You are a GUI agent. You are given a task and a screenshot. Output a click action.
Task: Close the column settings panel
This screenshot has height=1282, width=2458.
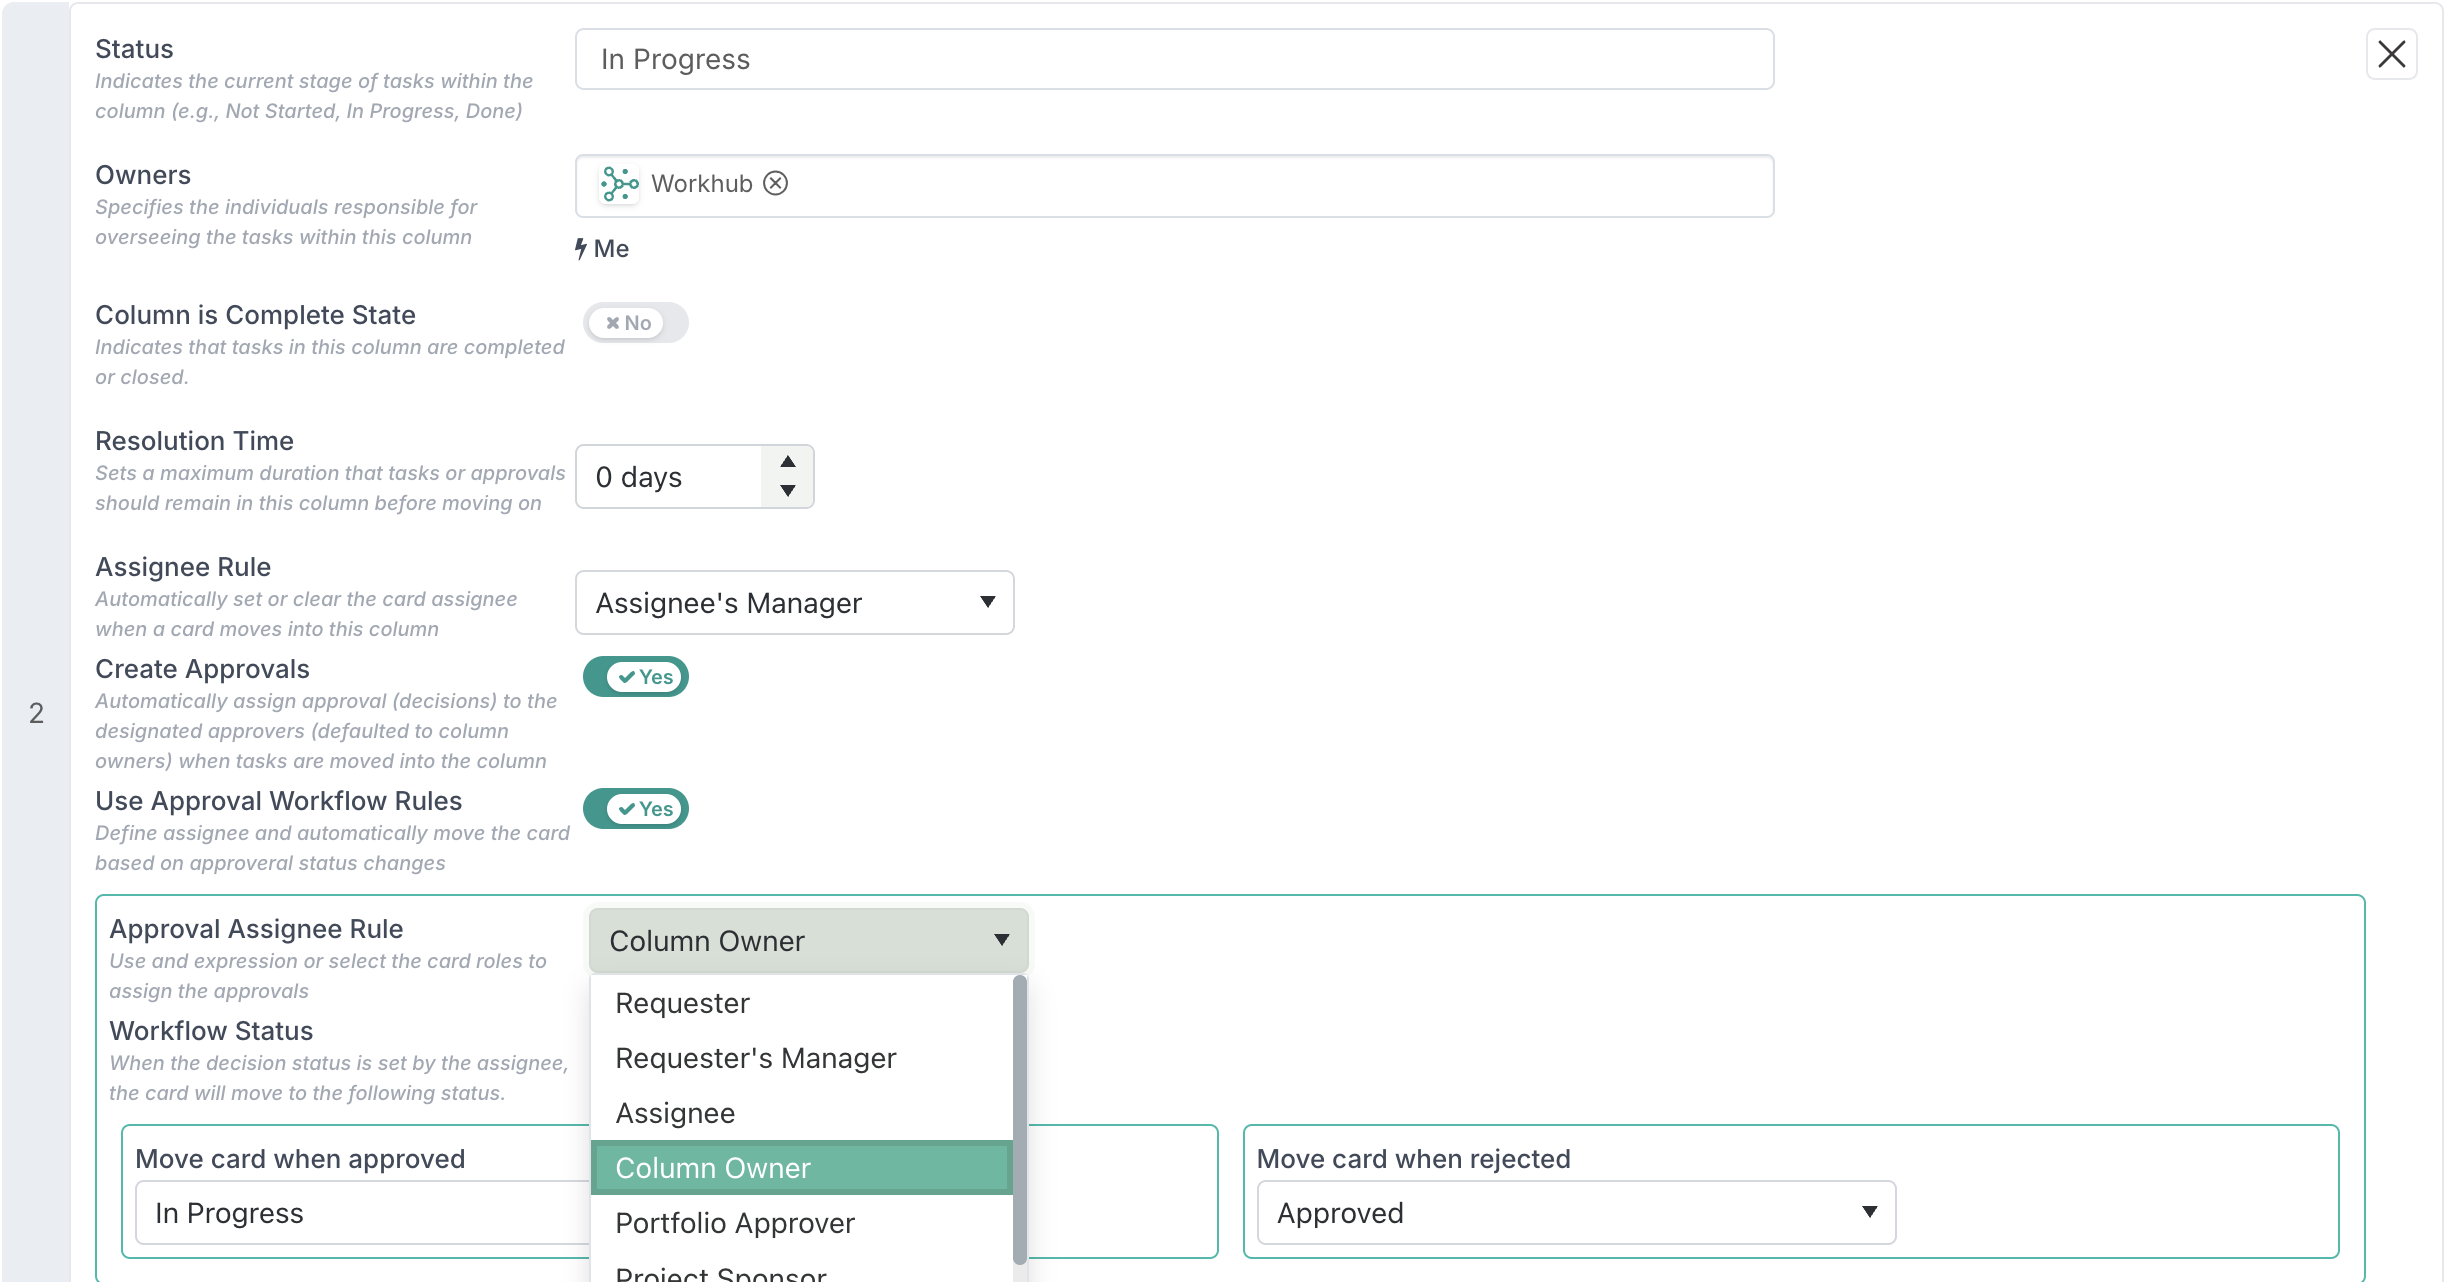[2392, 54]
